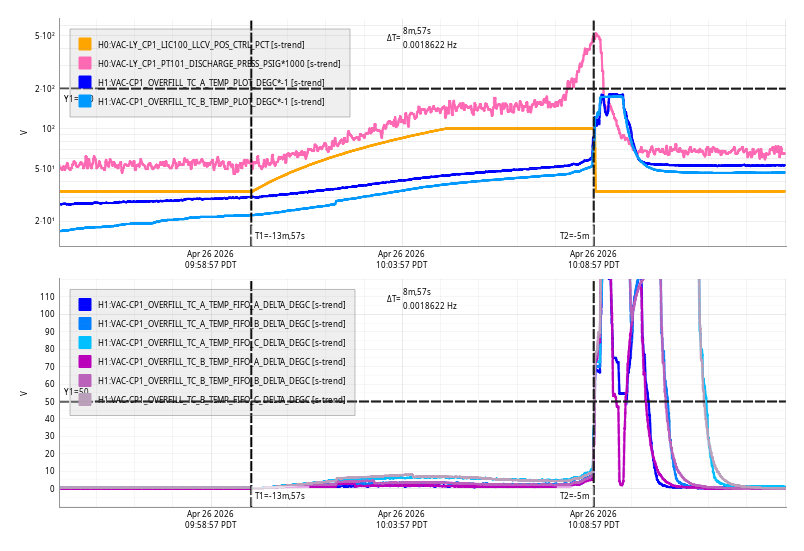Click the orange LLCV_POS_CTRL_PCT legend swatch
Image resolution: width=804 pixels, height=551 pixels.
tap(85, 44)
